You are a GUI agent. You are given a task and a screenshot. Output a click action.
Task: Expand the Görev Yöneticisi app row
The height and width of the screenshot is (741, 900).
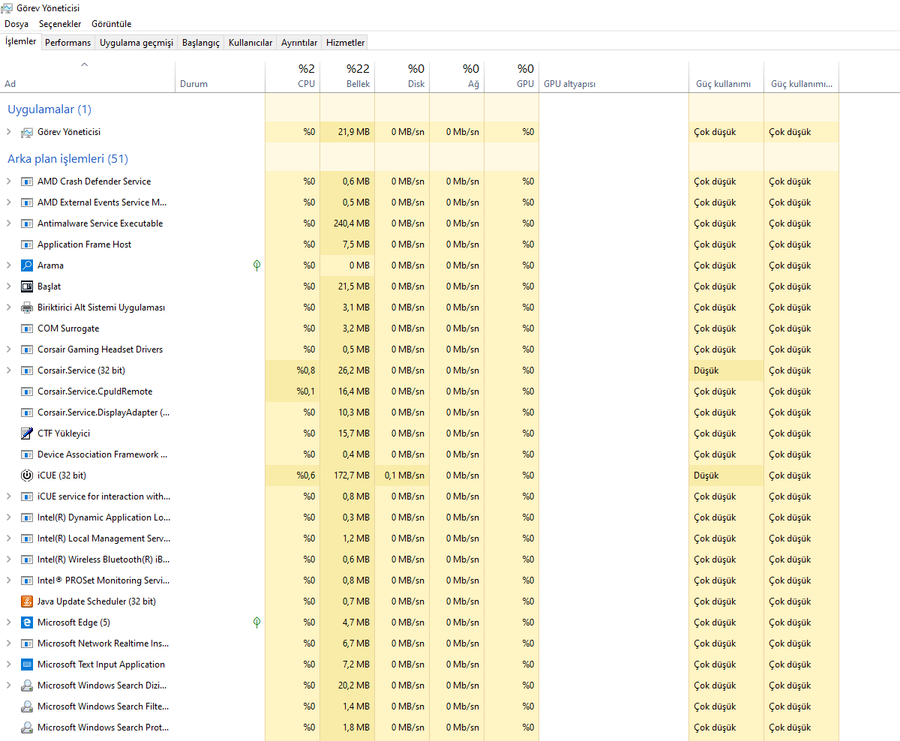9,132
